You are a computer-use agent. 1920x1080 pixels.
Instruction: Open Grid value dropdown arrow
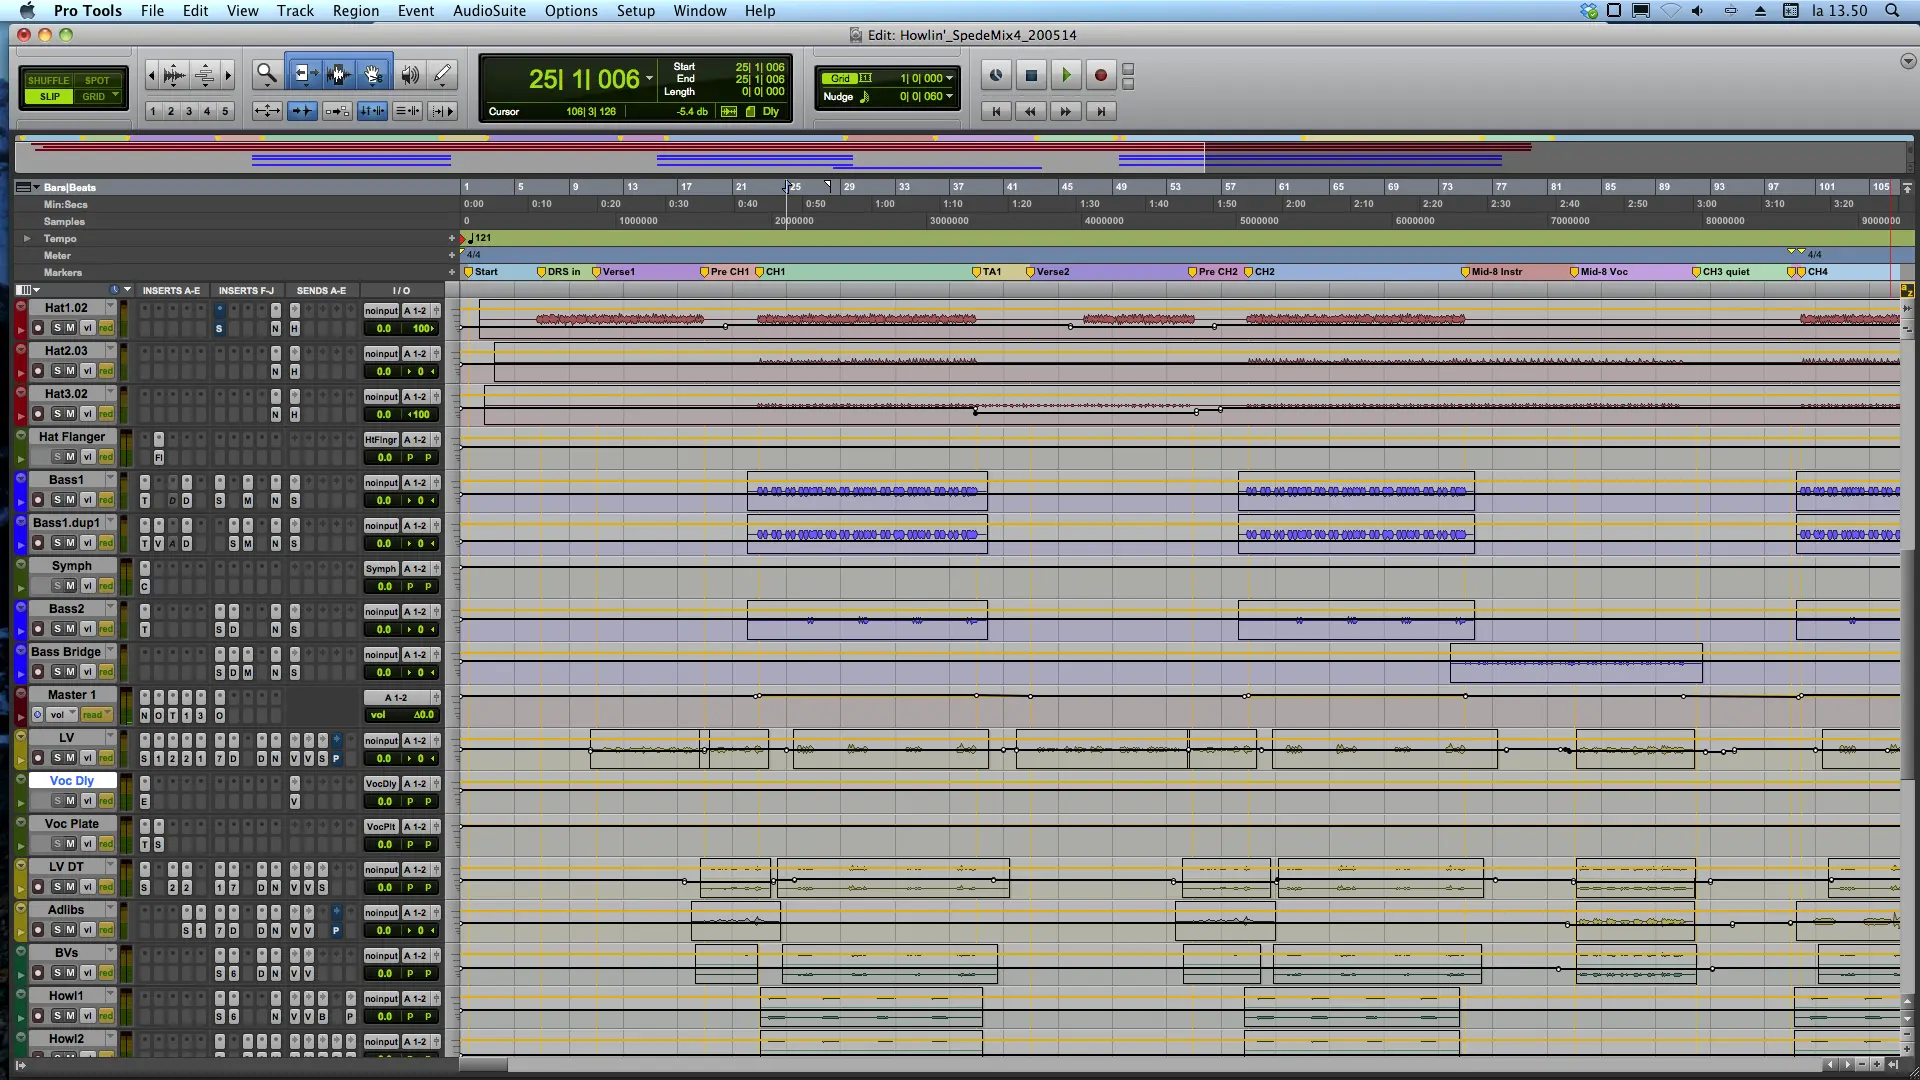pyautogui.click(x=949, y=78)
